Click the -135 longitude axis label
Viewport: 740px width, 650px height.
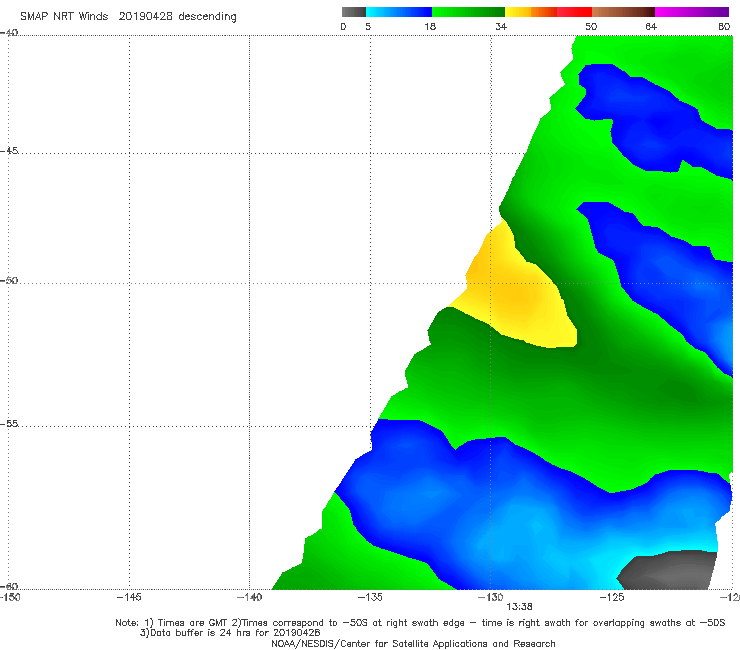pos(370,598)
